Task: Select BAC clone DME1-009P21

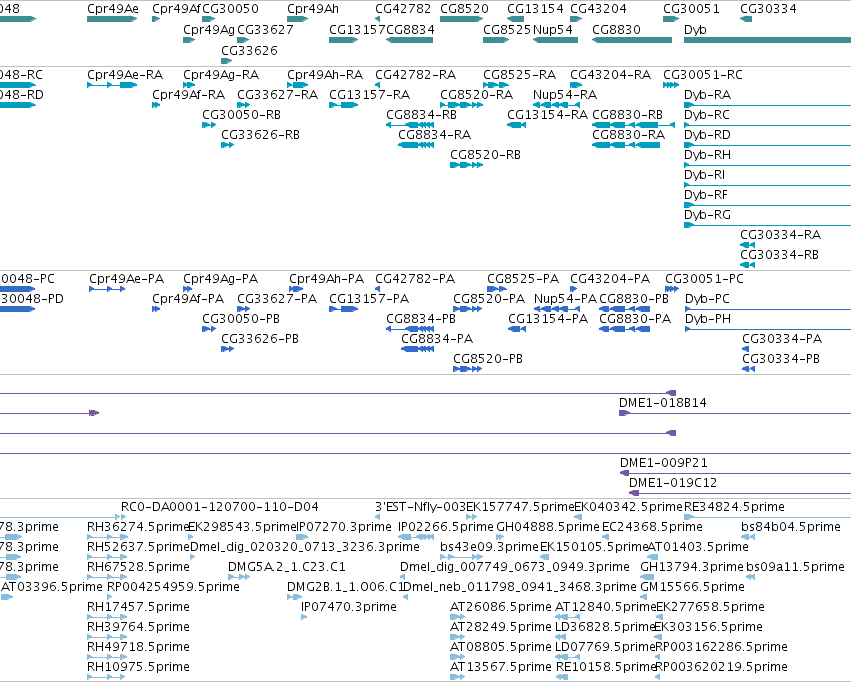Action: pyautogui.click(x=735, y=473)
